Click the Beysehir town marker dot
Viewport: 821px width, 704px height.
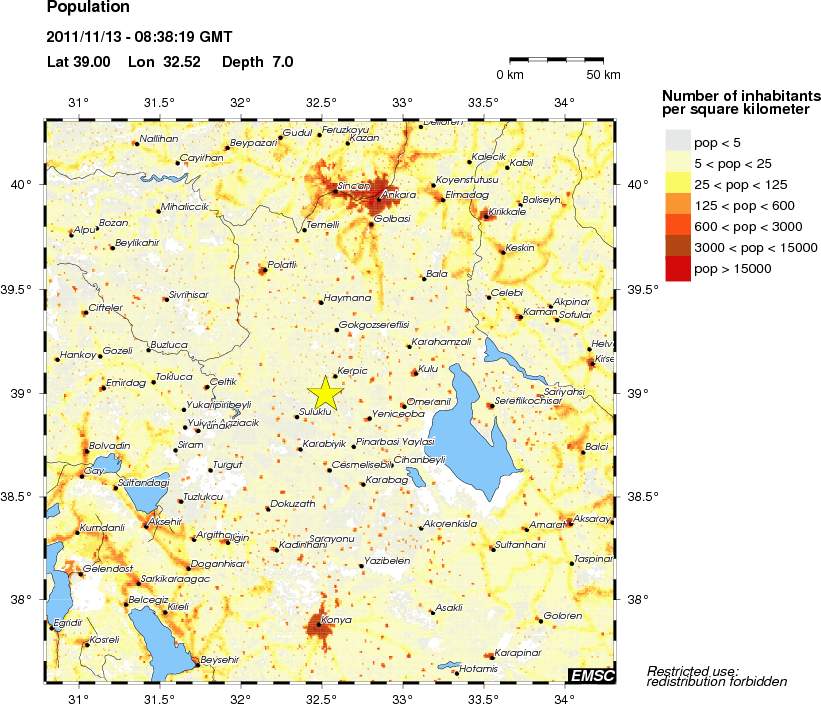(197, 662)
